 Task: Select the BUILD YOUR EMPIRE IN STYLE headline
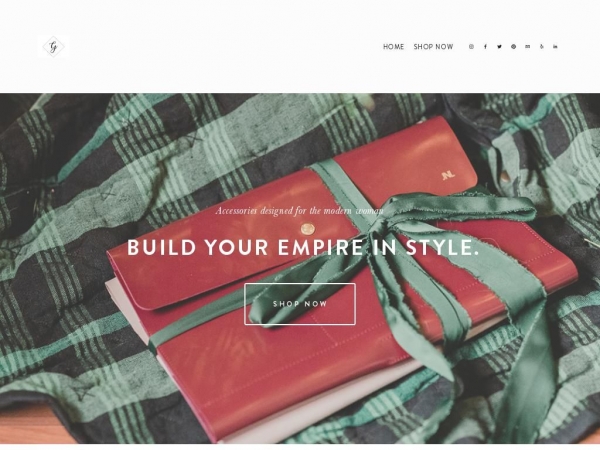point(303,247)
